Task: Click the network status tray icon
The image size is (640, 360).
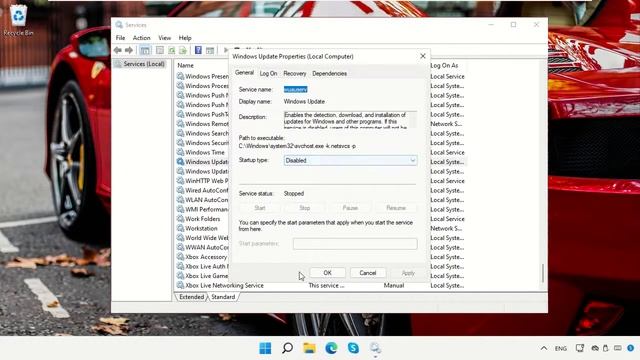Action: [580, 348]
